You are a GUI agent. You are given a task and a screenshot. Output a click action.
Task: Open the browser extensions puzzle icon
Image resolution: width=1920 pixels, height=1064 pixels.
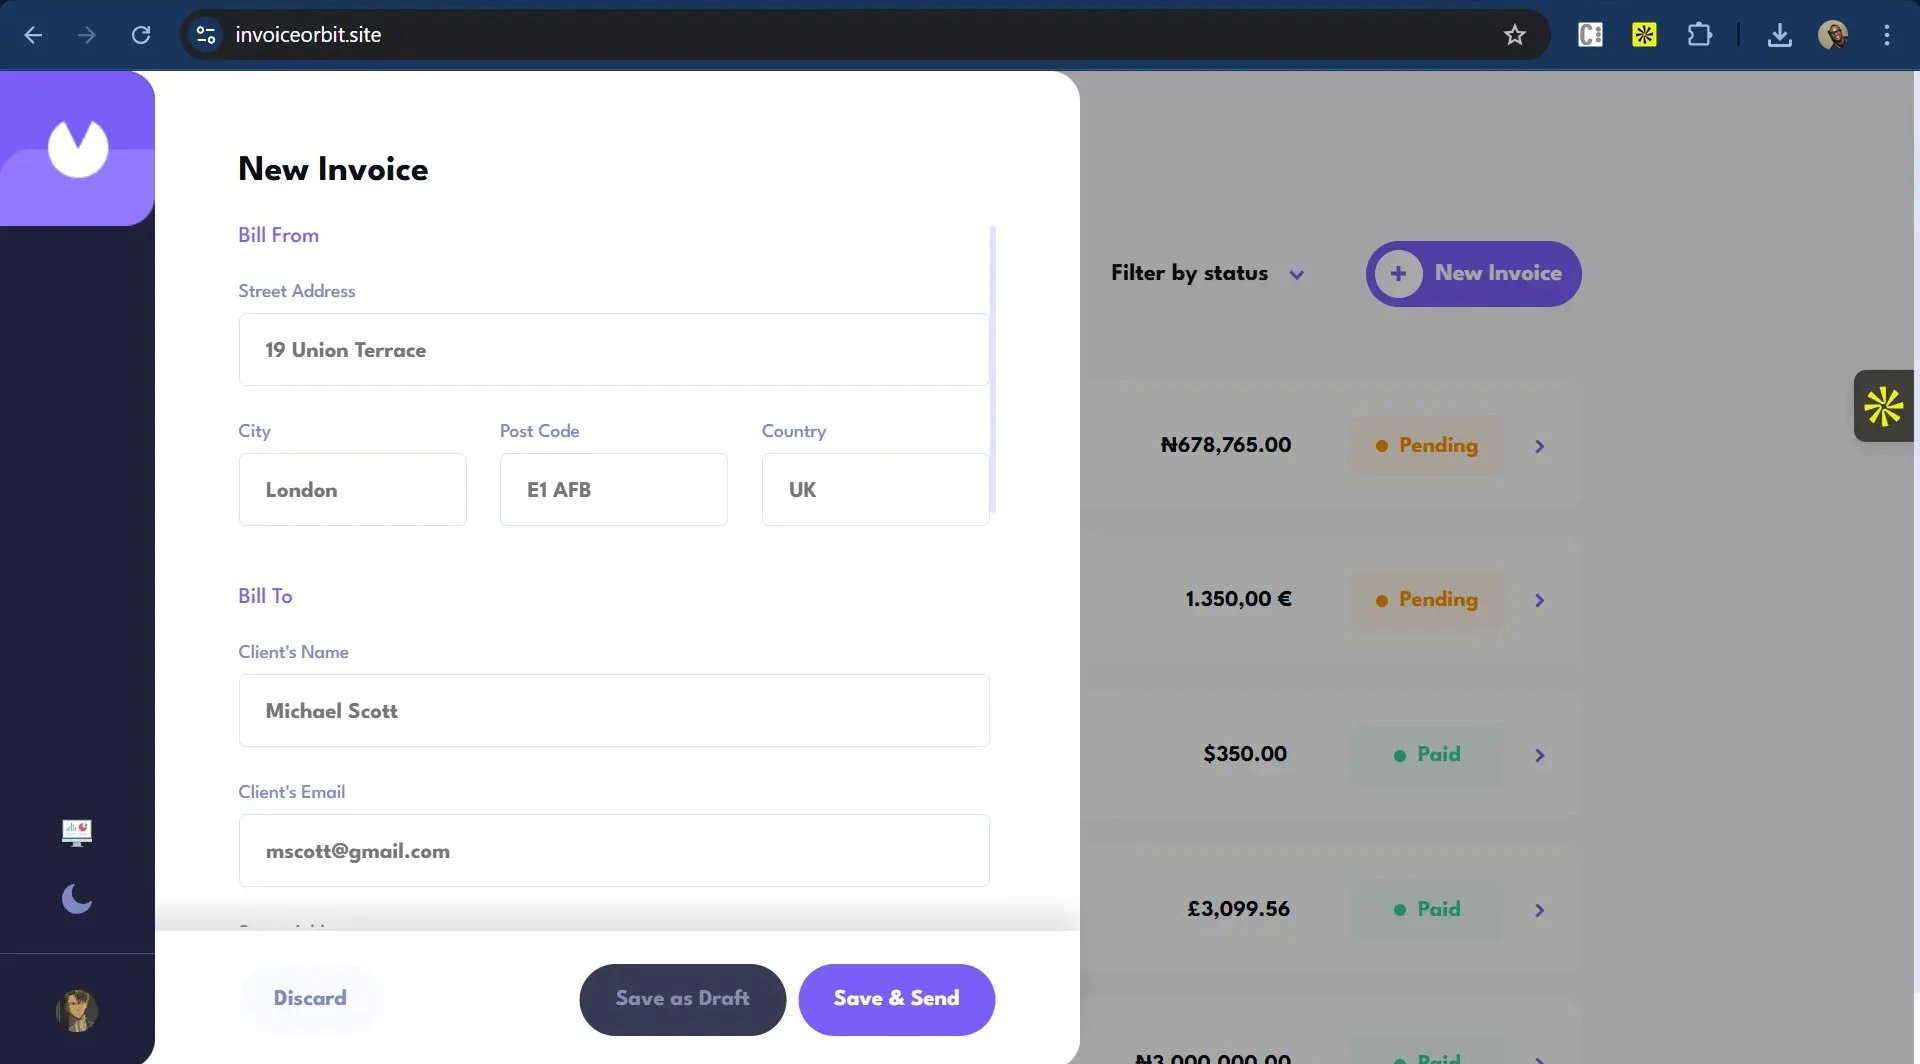pos(1699,35)
